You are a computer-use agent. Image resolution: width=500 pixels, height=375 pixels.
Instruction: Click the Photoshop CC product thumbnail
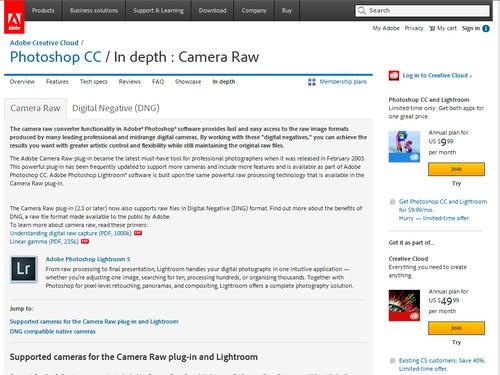(x=404, y=147)
